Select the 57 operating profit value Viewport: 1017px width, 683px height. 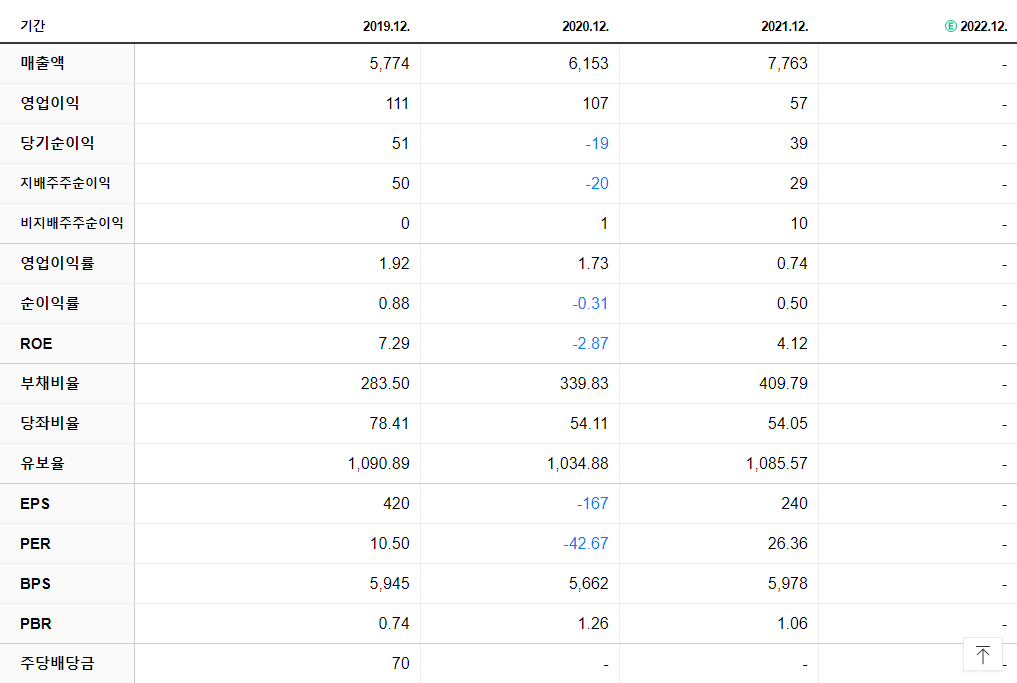tap(798, 104)
